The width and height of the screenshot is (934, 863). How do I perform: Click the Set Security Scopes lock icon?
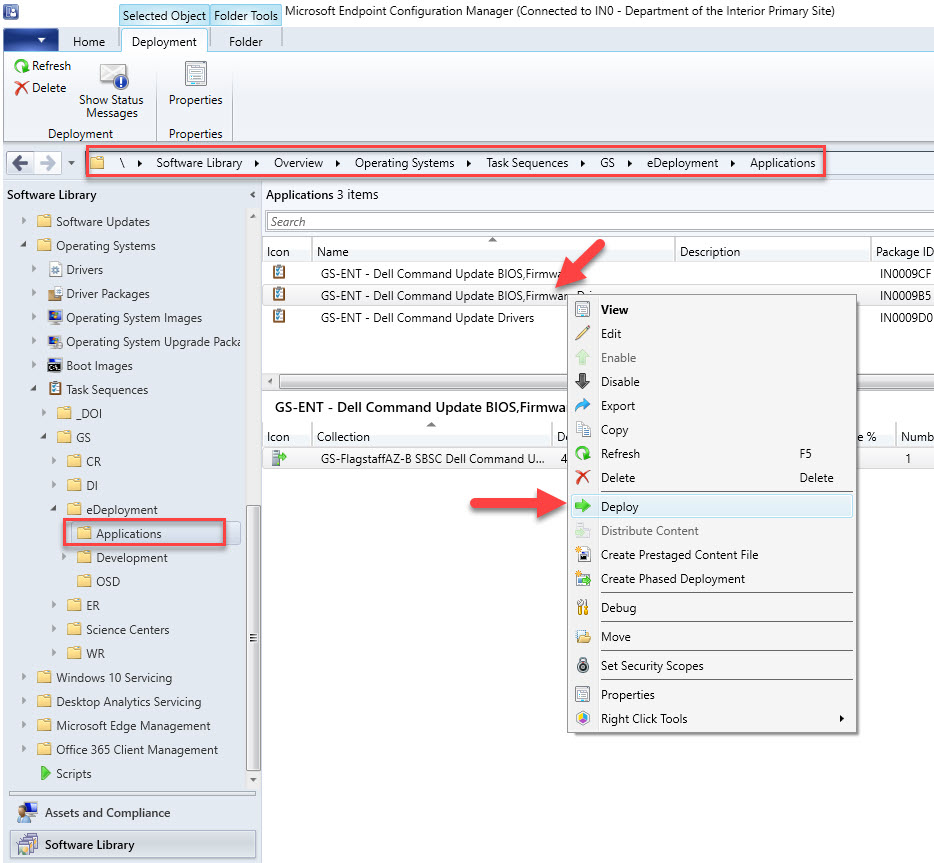click(x=583, y=665)
